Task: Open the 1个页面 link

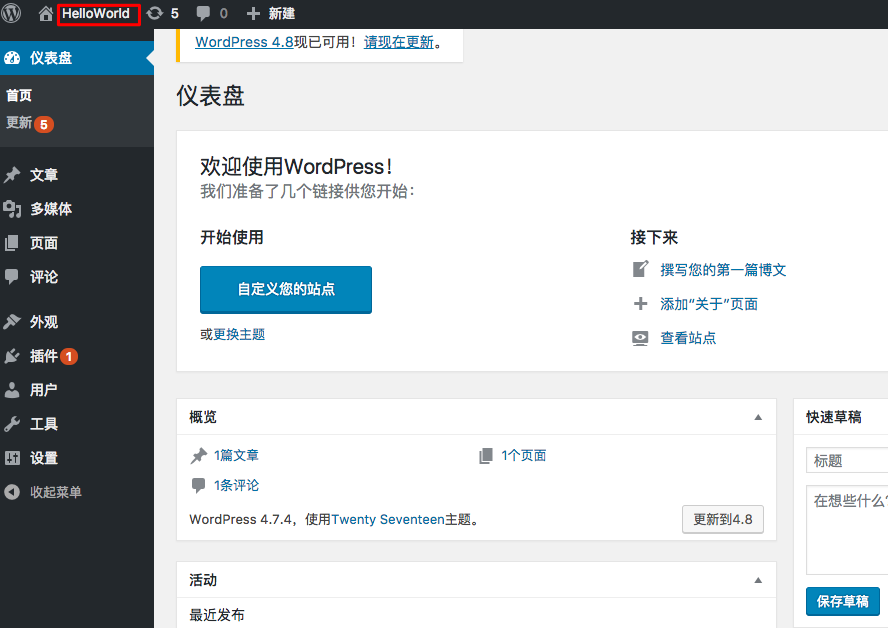Action: (x=524, y=455)
